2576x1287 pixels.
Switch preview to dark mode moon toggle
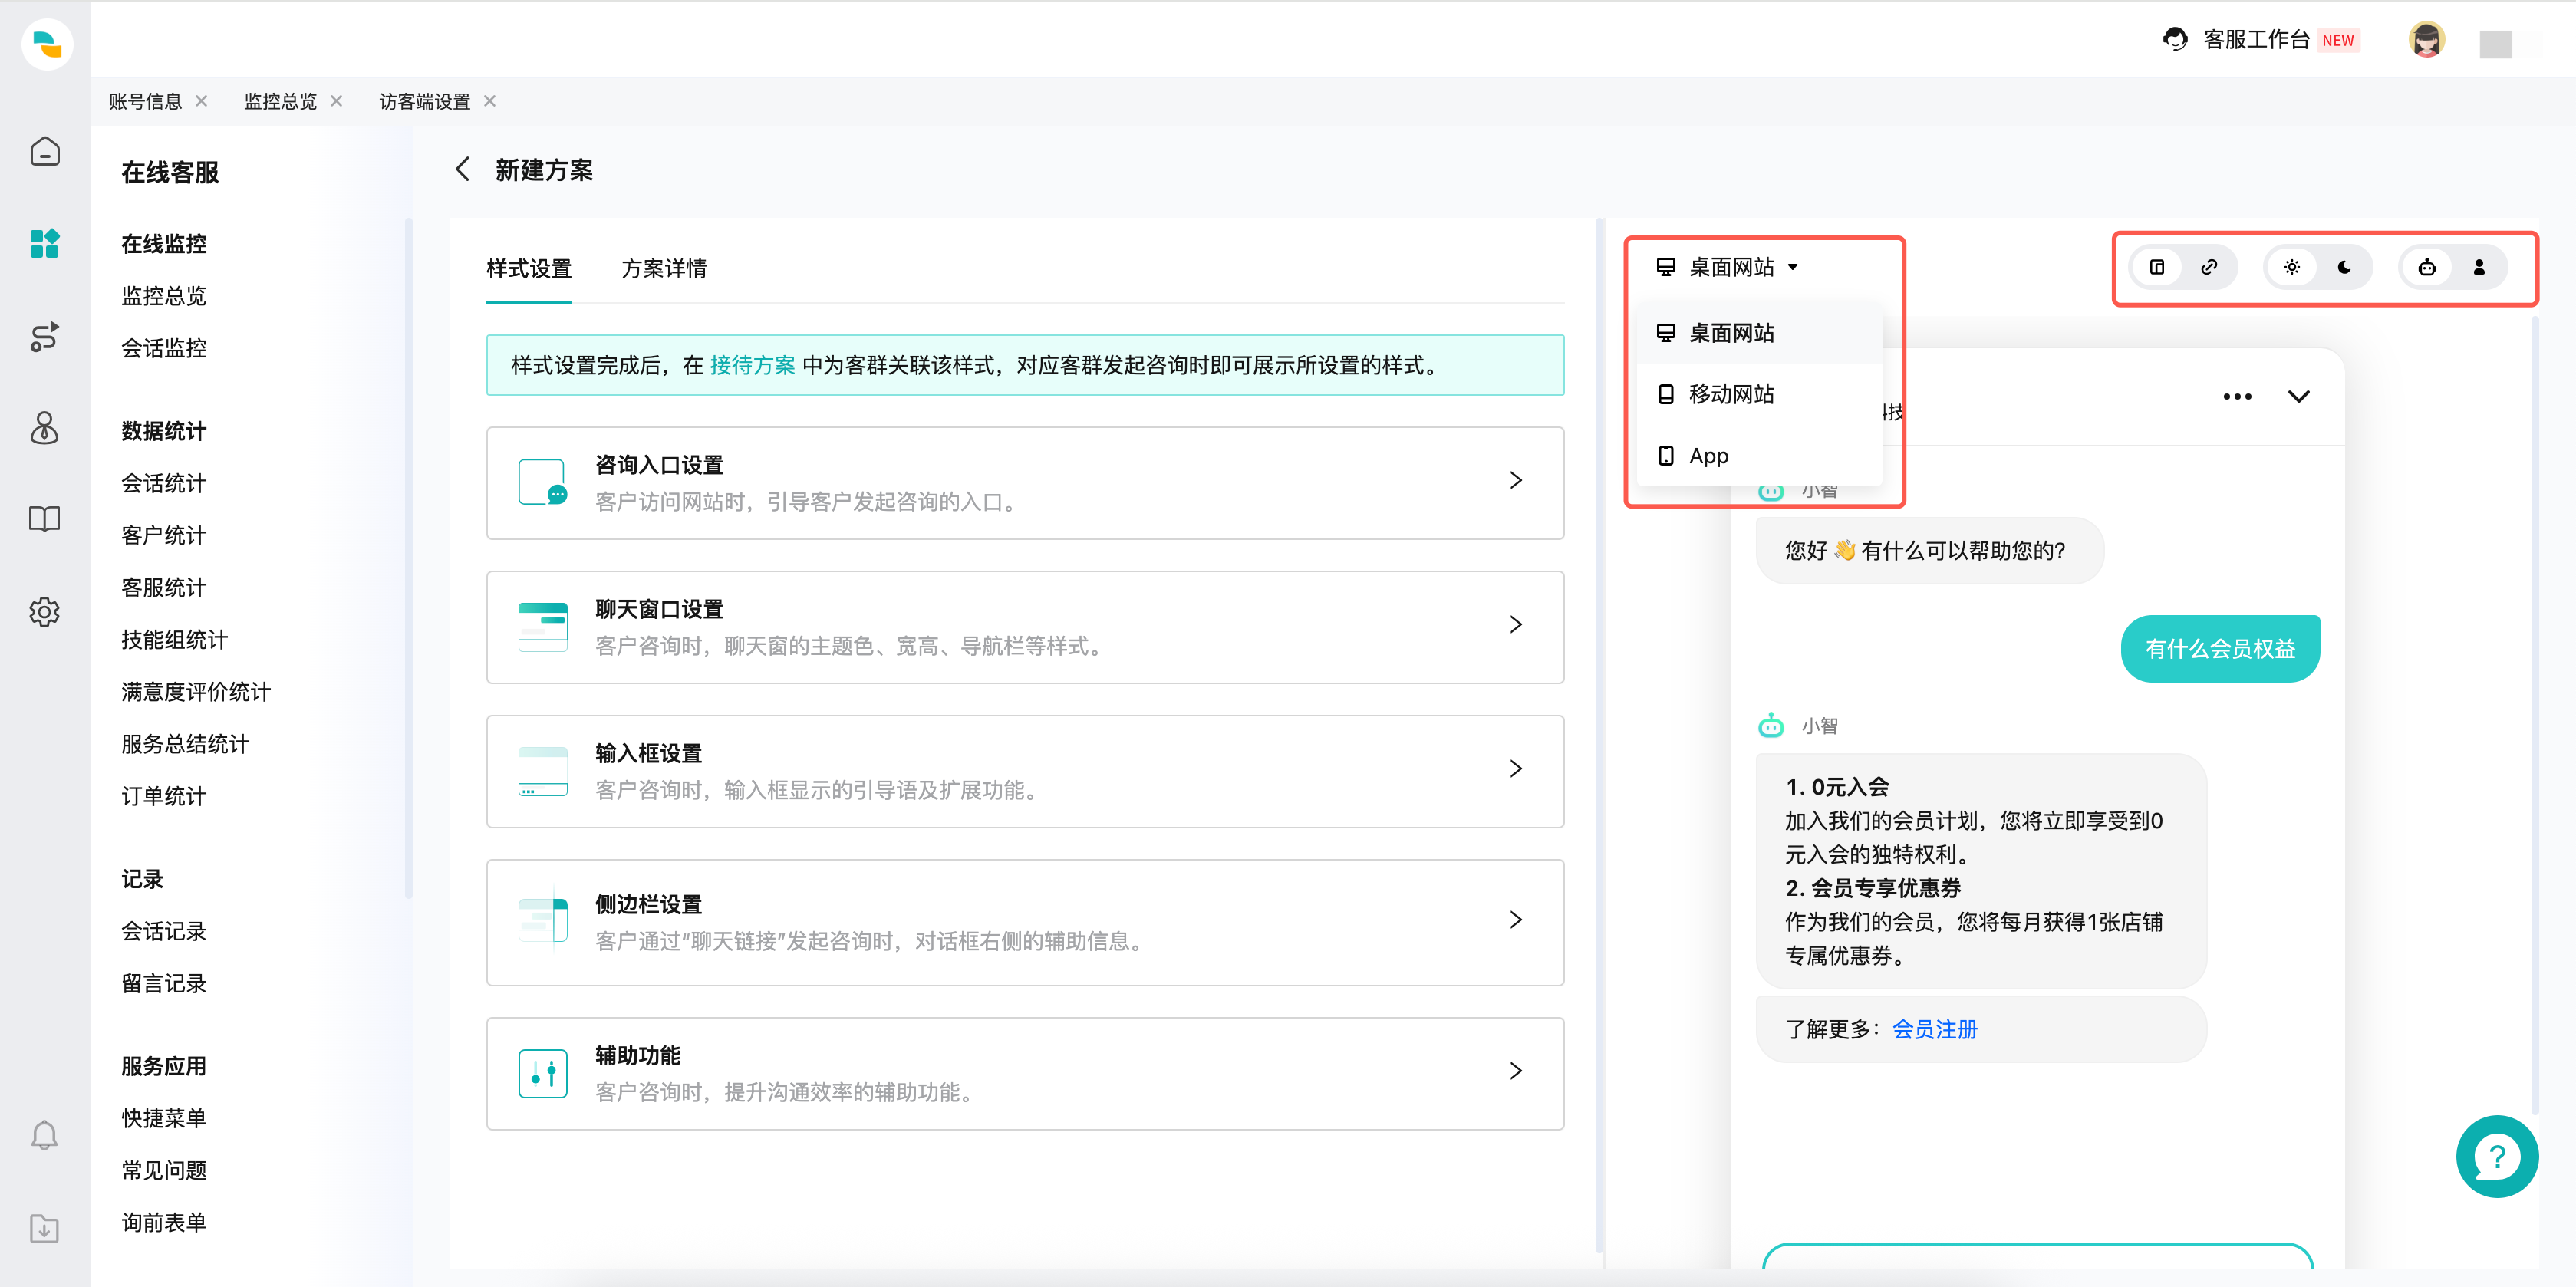2343,266
